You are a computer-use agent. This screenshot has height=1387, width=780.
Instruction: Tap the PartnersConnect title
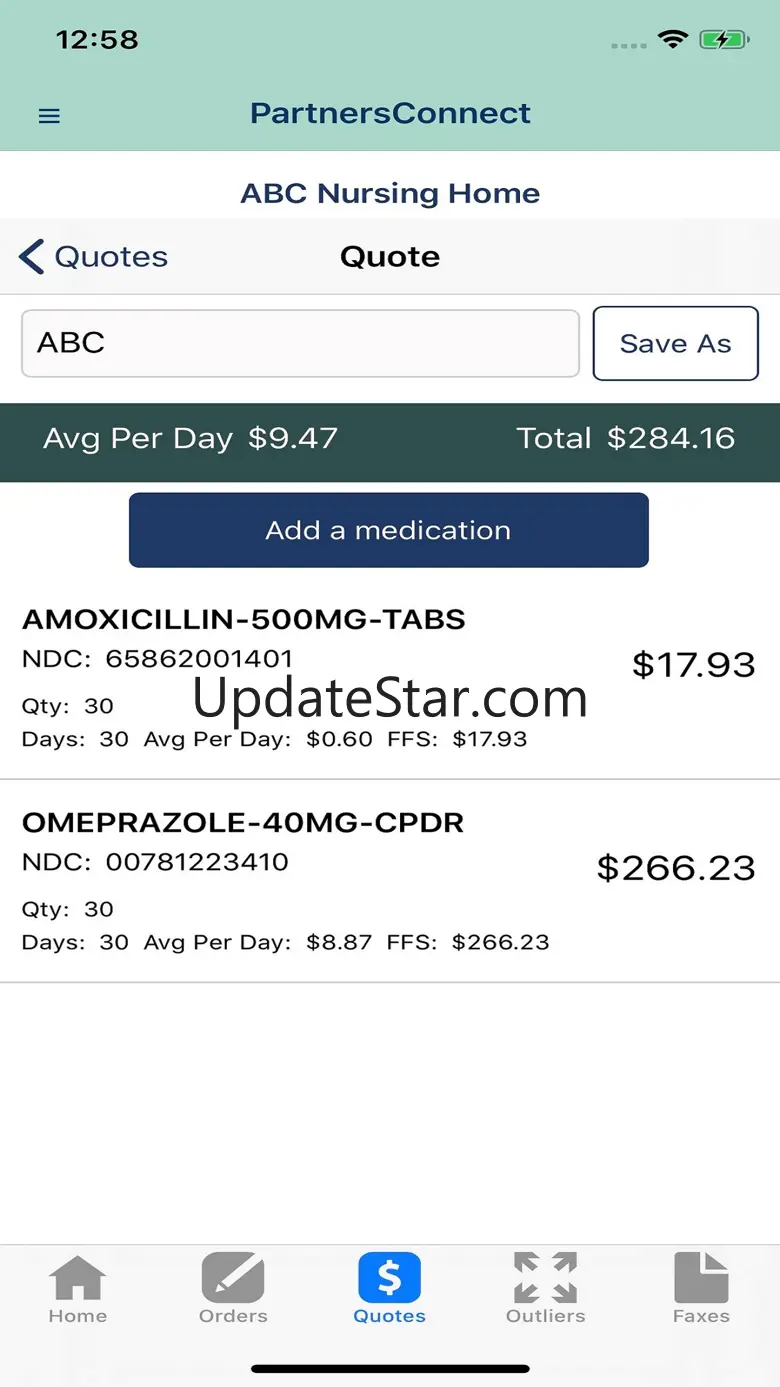[x=390, y=113]
